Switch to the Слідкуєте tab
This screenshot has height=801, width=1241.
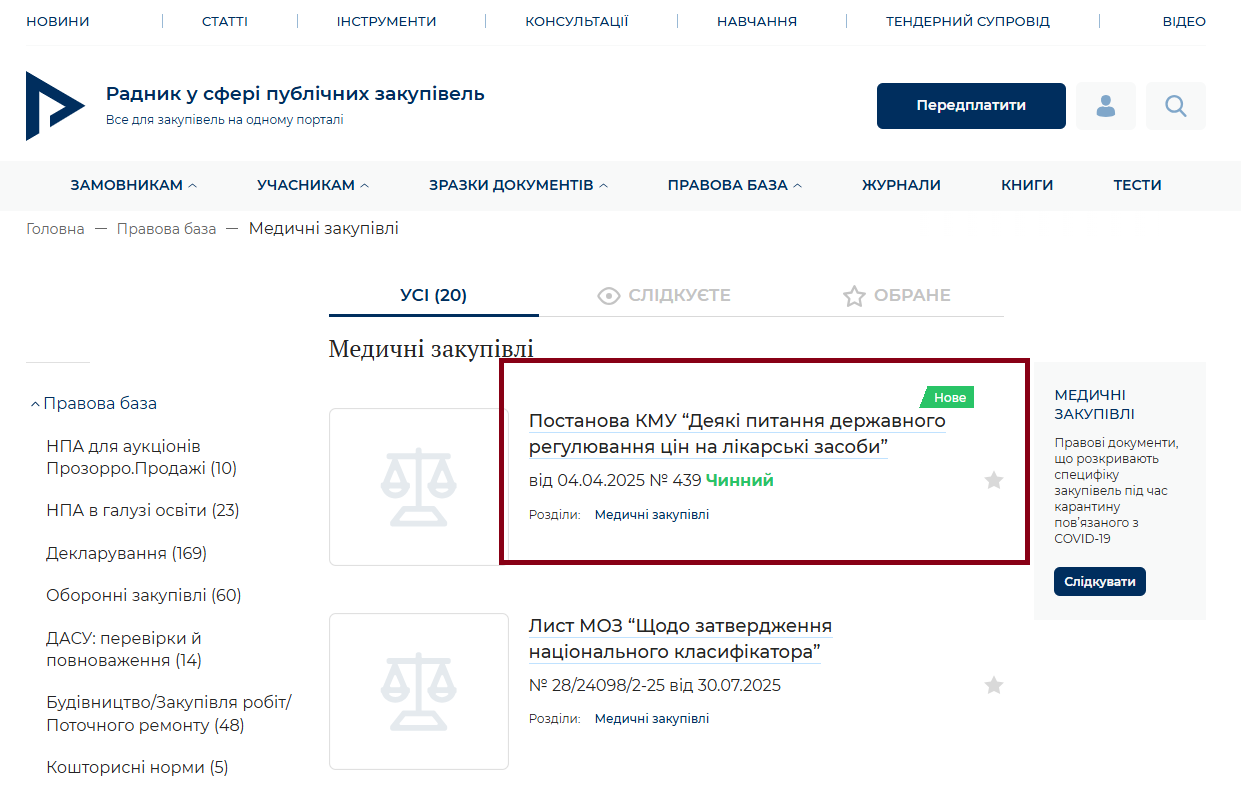(x=664, y=296)
